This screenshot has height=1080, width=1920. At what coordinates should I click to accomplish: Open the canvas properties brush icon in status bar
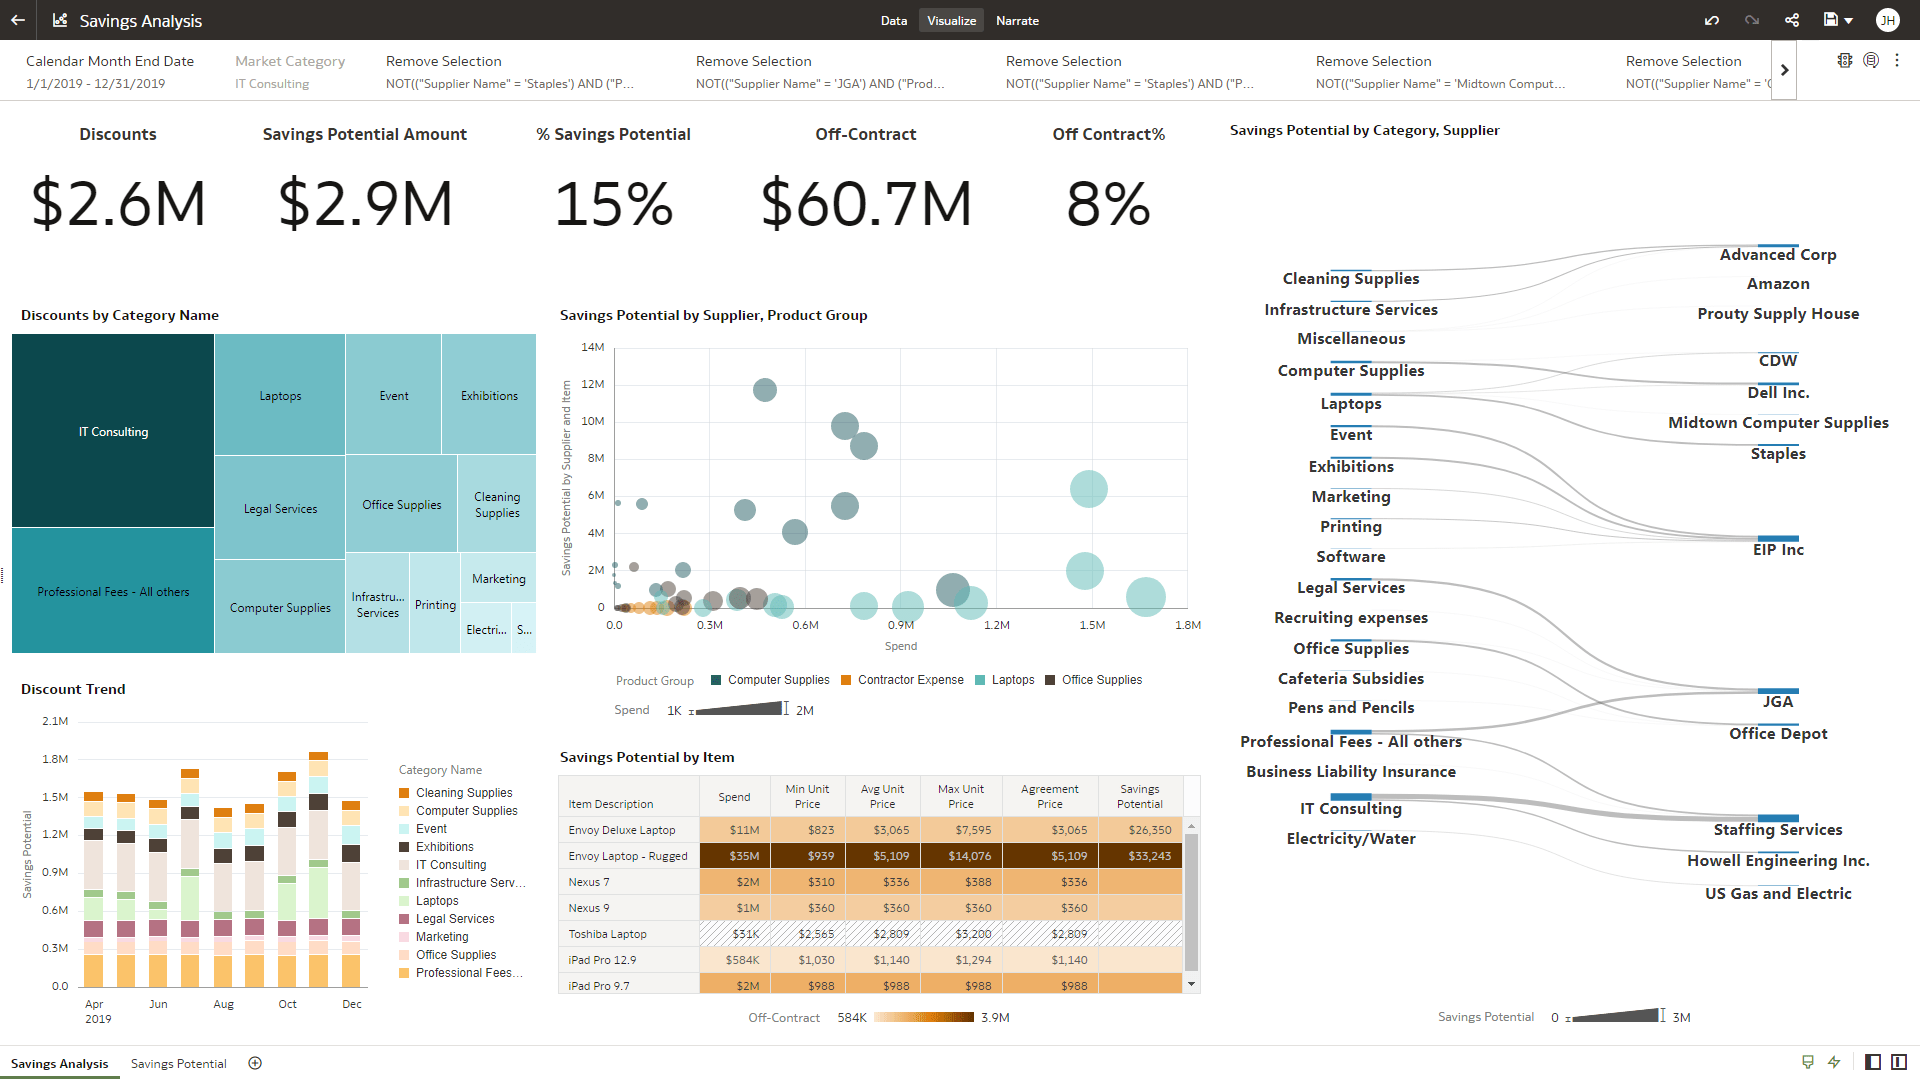pos(1808,1063)
